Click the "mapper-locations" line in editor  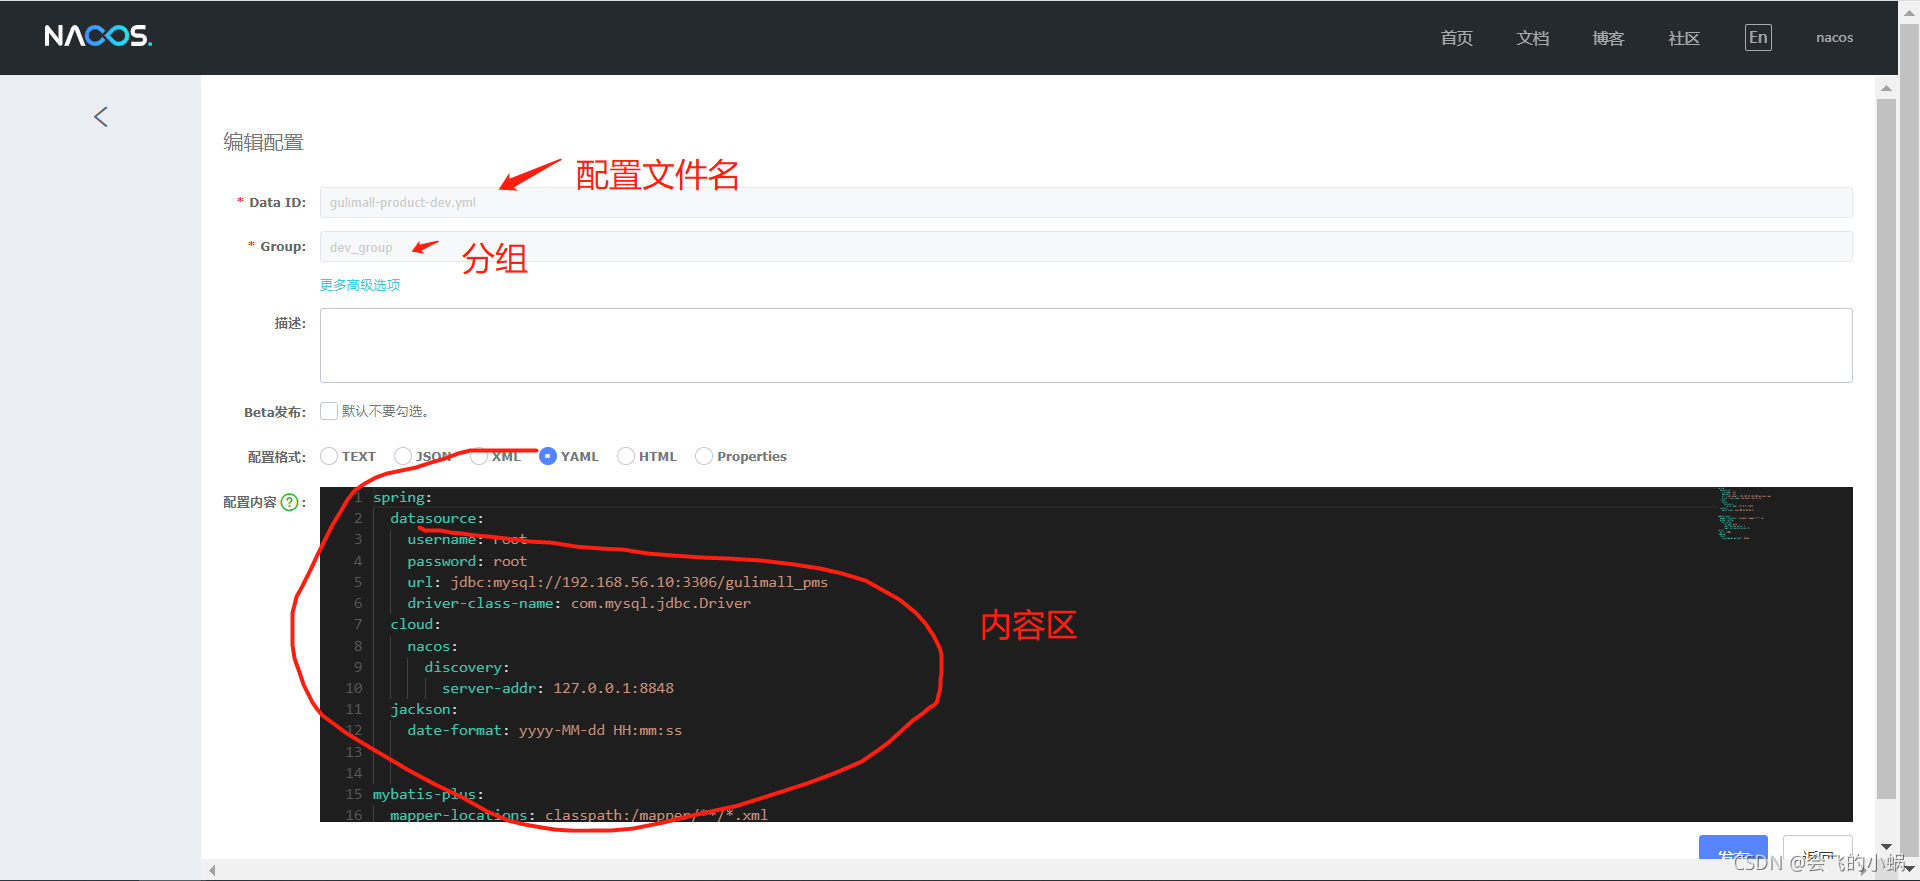pyautogui.click(x=578, y=815)
